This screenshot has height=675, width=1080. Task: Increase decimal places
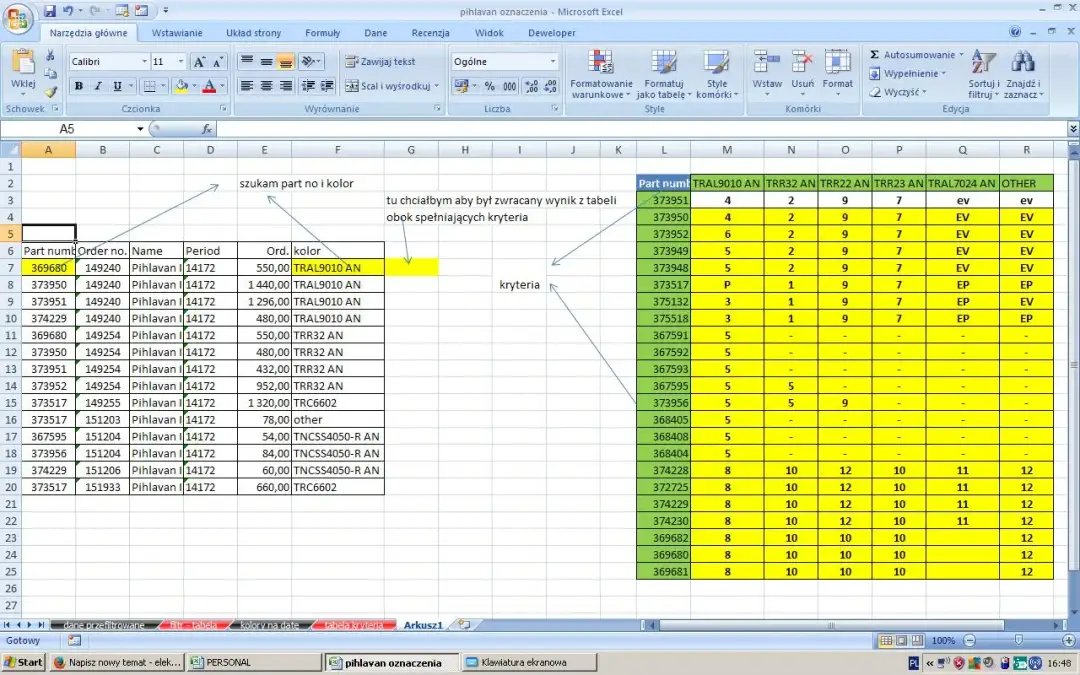(x=532, y=86)
